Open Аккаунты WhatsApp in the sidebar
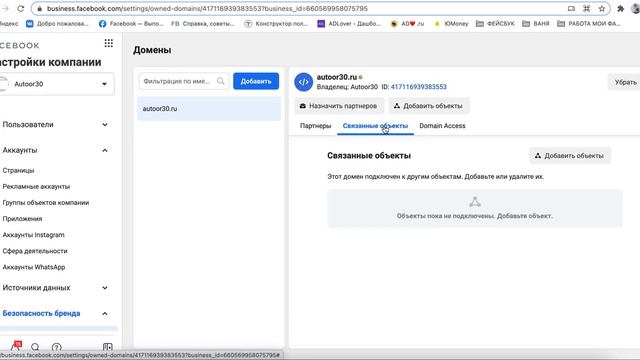The width and height of the screenshot is (640, 360). tap(34, 267)
